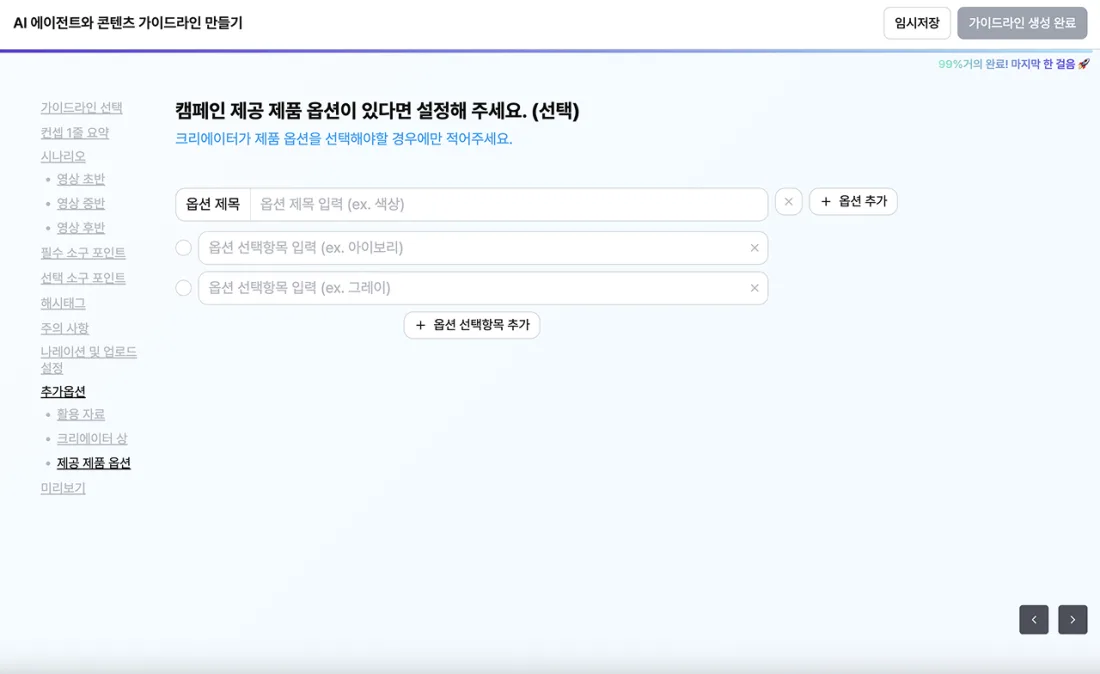The width and height of the screenshot is (1100, 674).
Task: Clear the 그레이 option item field
Action: point(754,288)
